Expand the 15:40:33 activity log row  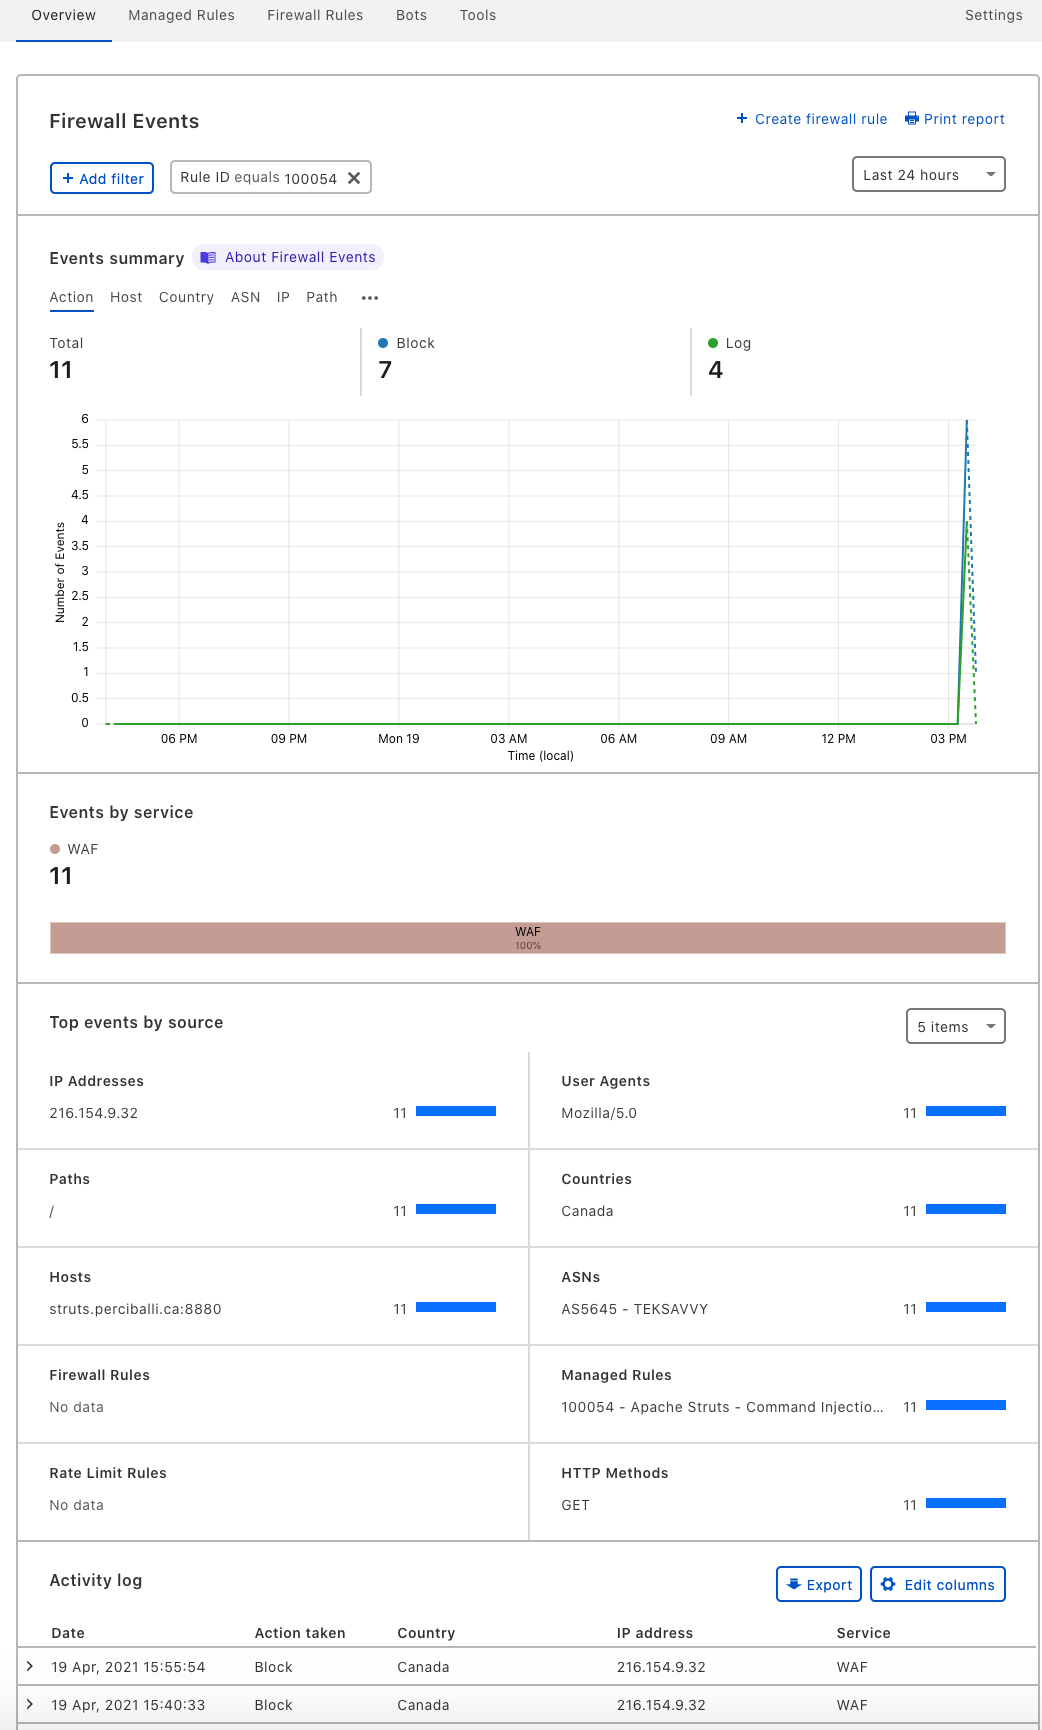click(30, 1704)
